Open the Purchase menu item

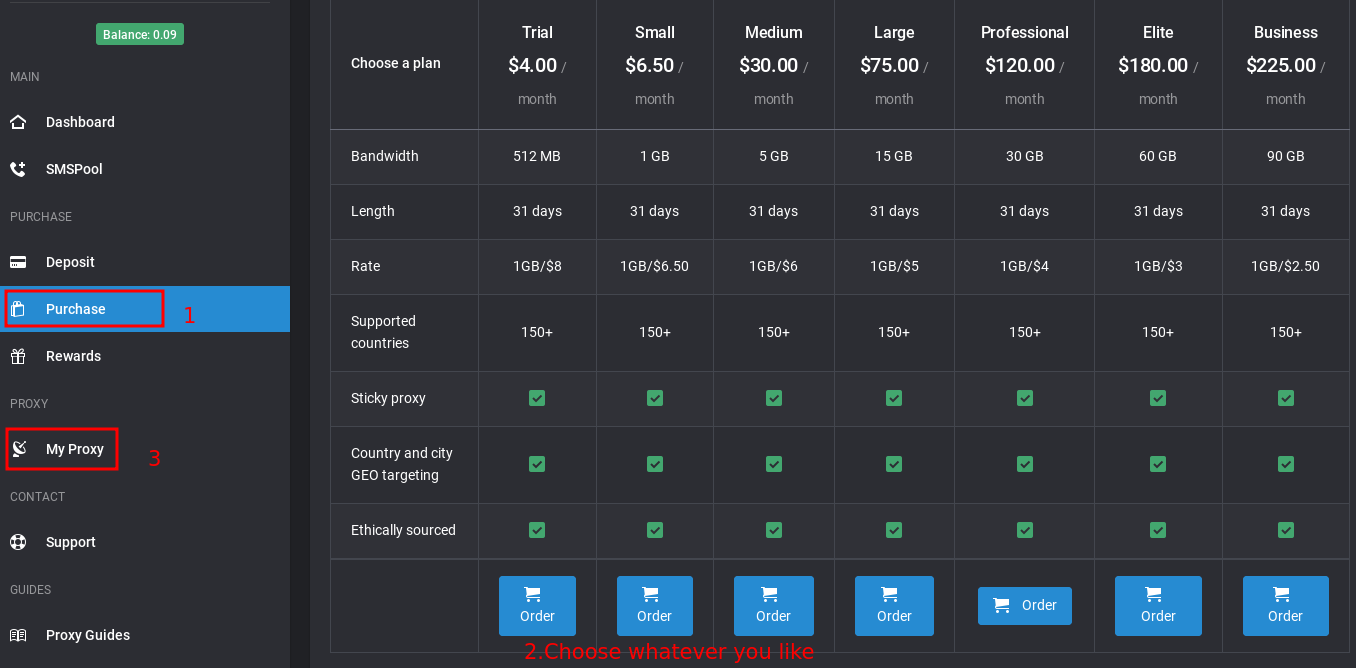coord(76,309)
